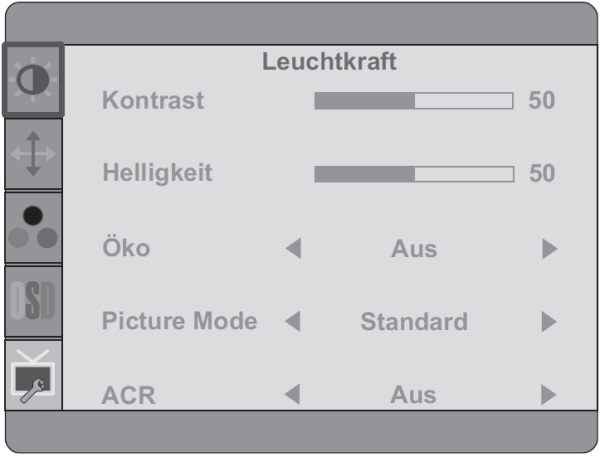Click left arrow for ACR
Screen dimensions: 600x457
point(292,395)
